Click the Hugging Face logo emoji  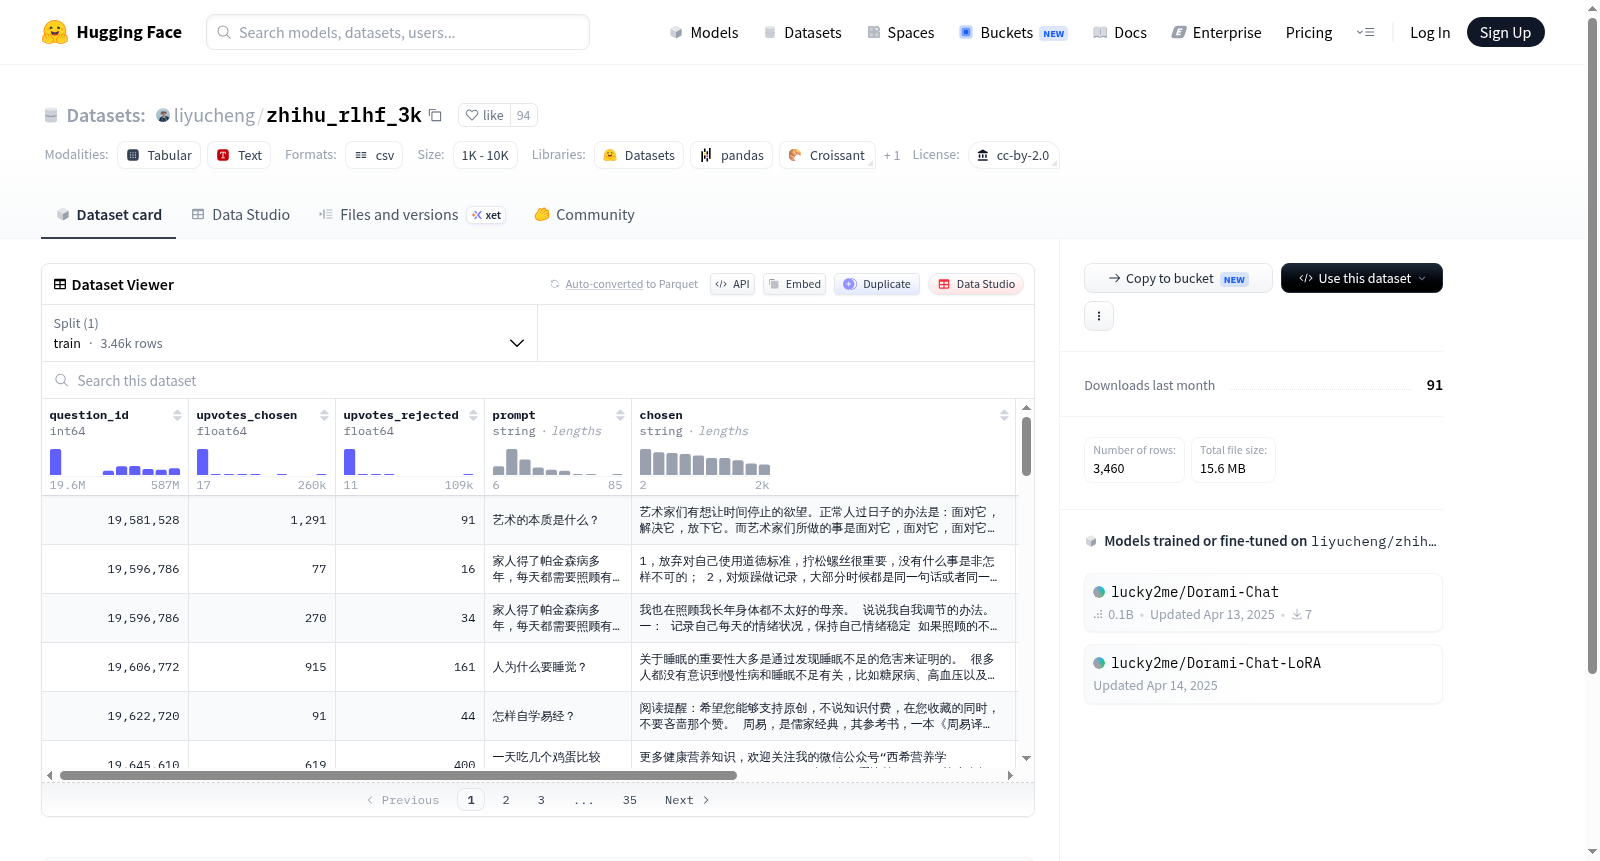coord(55,32)
